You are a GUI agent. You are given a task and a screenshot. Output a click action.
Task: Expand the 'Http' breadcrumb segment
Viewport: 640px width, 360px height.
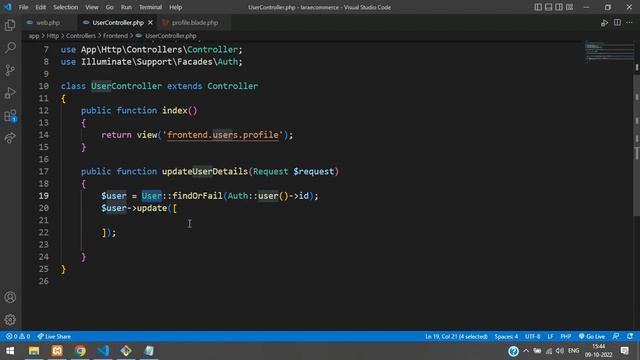53,36
